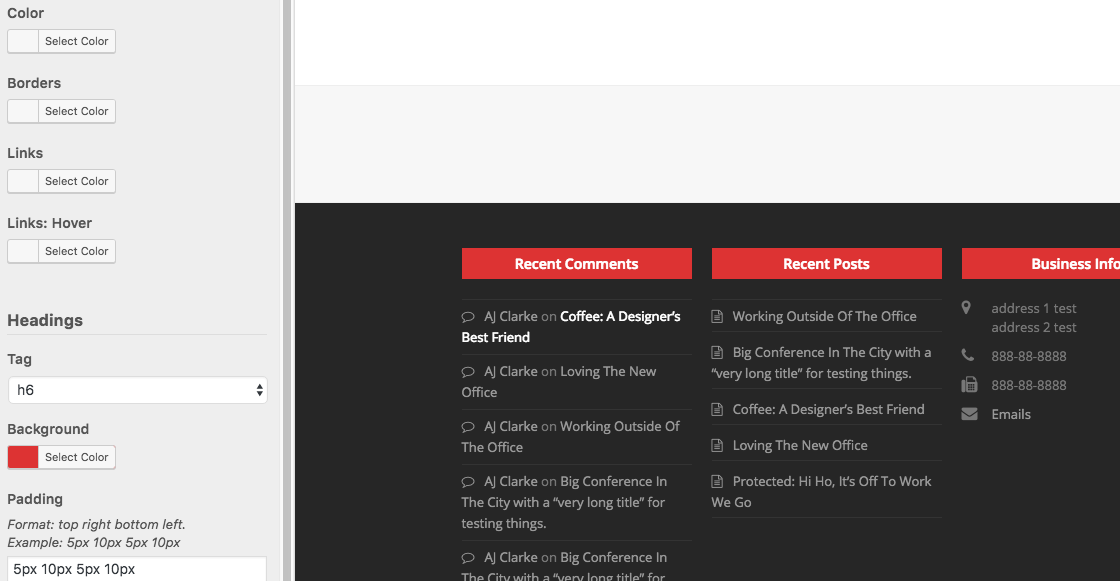
Task: Click the Recent Comments widget heading
Action: point(576,264)
